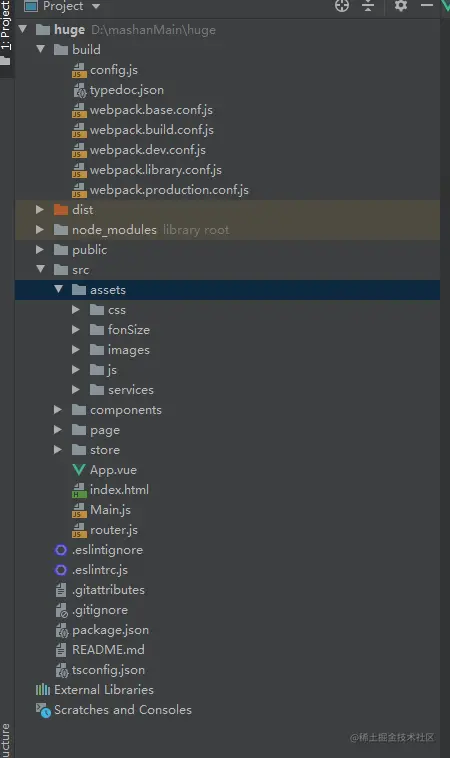This screenshot has width=450, height=758.
Task: Select the router.js file name
Action: coord(114,530)
